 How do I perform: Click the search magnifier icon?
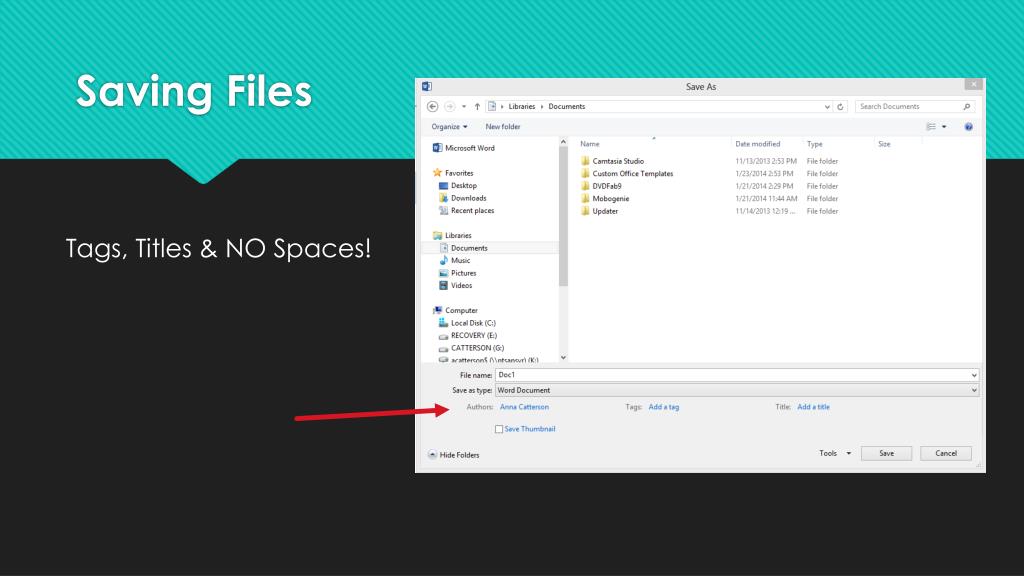(967, 106)
